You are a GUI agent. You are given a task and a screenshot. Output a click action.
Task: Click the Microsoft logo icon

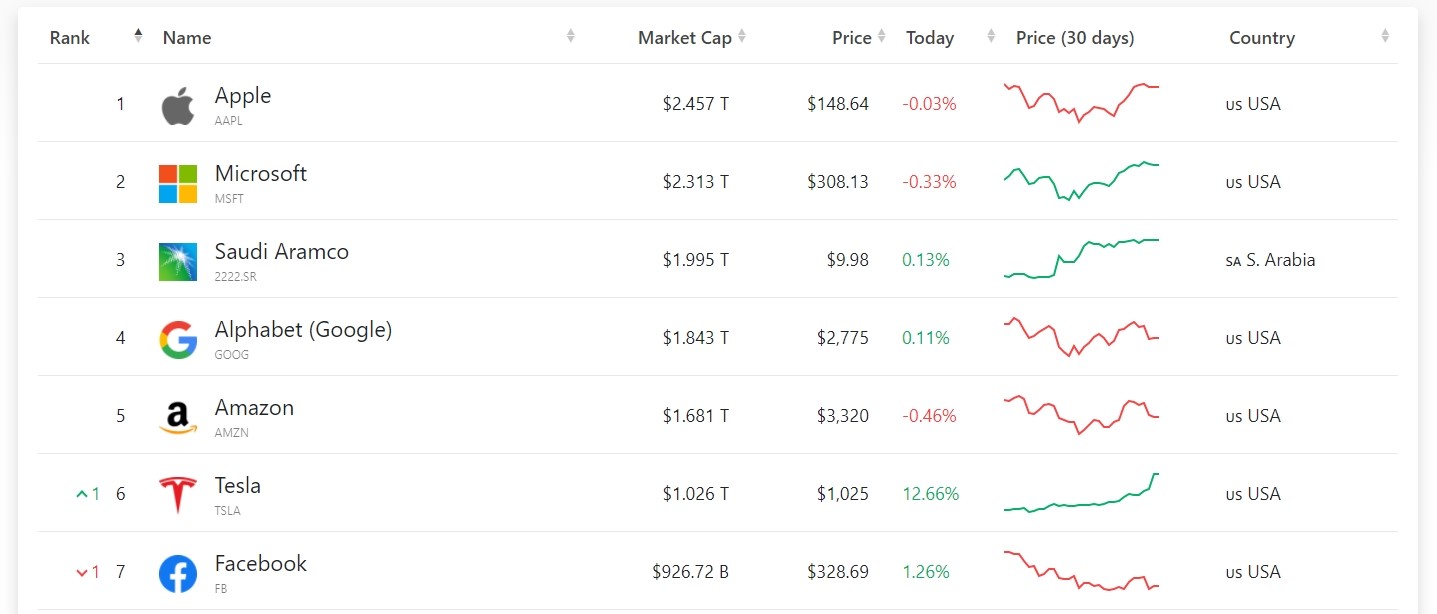(x=178, y=184)
